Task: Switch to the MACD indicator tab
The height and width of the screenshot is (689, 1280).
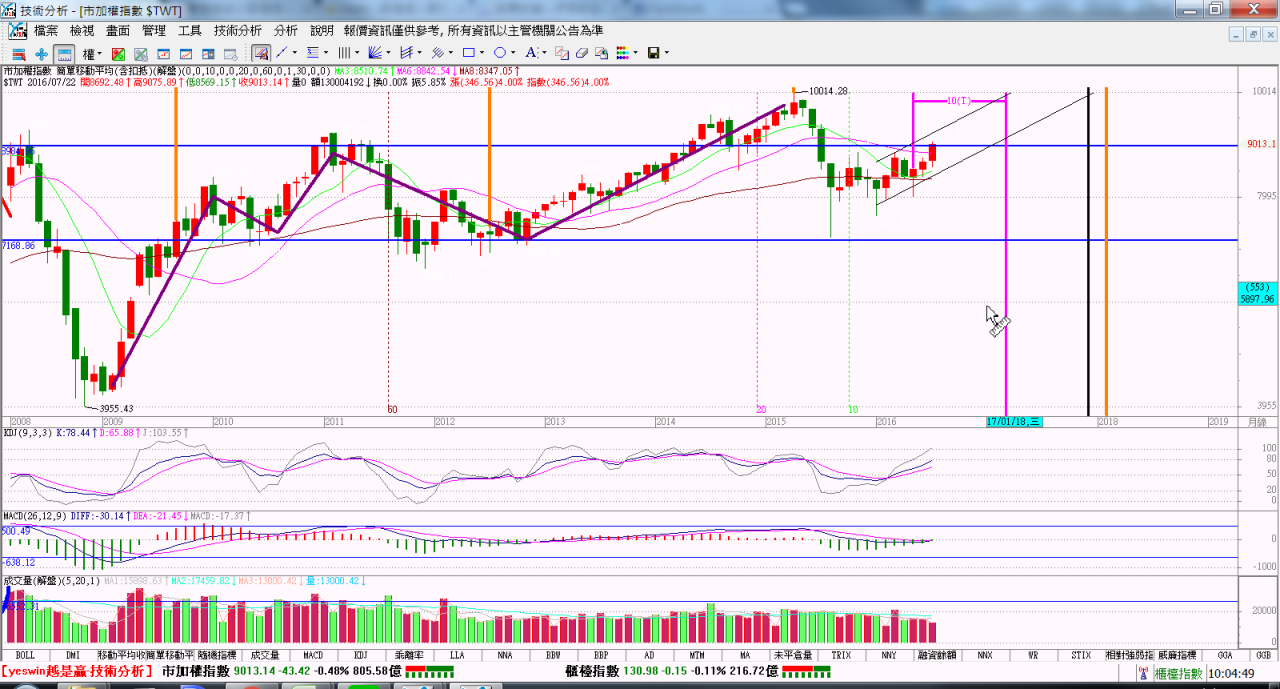Action: [312, 655]
